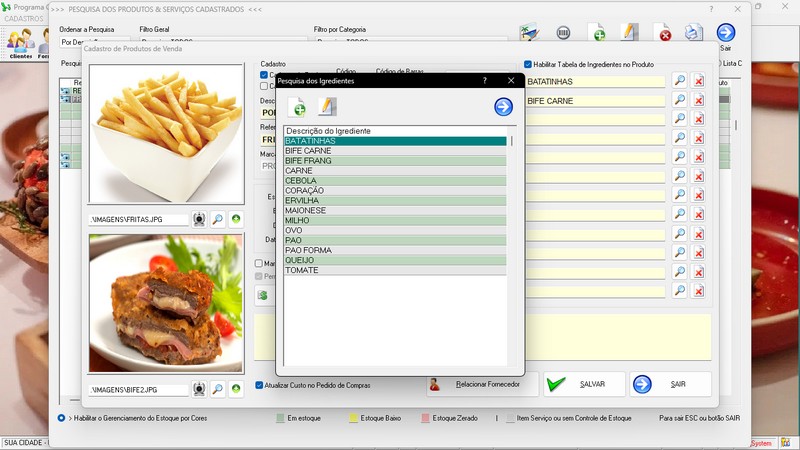Screen dimensions: 800x450
Task: Click new product document-plus icon in toolbar
Action: (x=596, y=33)
